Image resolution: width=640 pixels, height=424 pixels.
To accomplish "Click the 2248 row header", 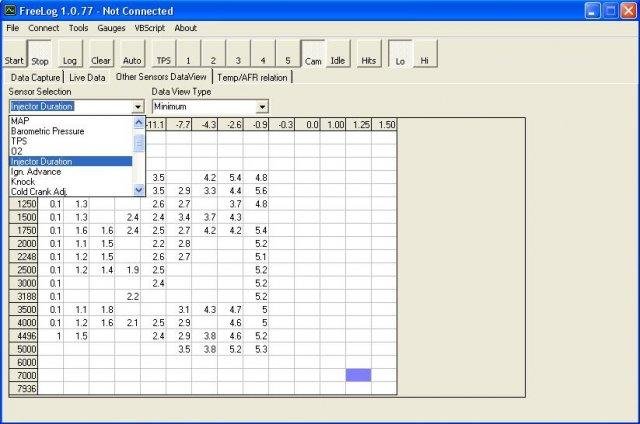I will [x=24, y=257].
